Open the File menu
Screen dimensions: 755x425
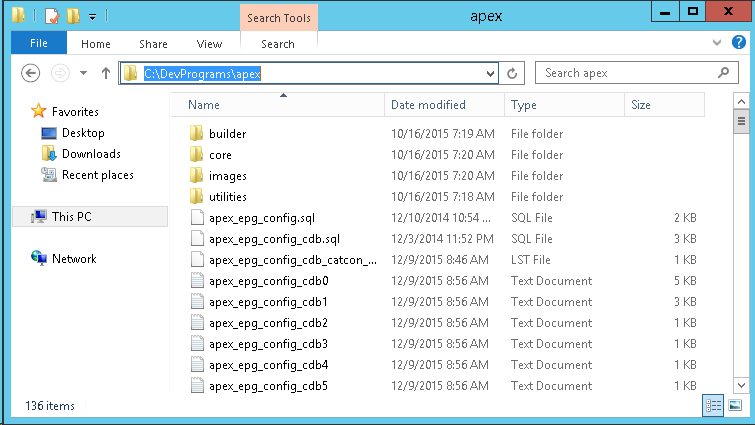(39, 43)
